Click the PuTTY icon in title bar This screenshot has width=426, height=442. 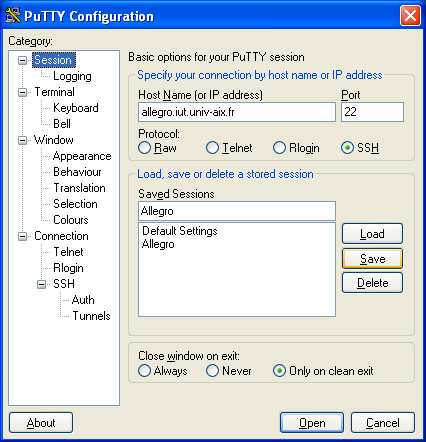pyautogui.click(x=13, y=15)
